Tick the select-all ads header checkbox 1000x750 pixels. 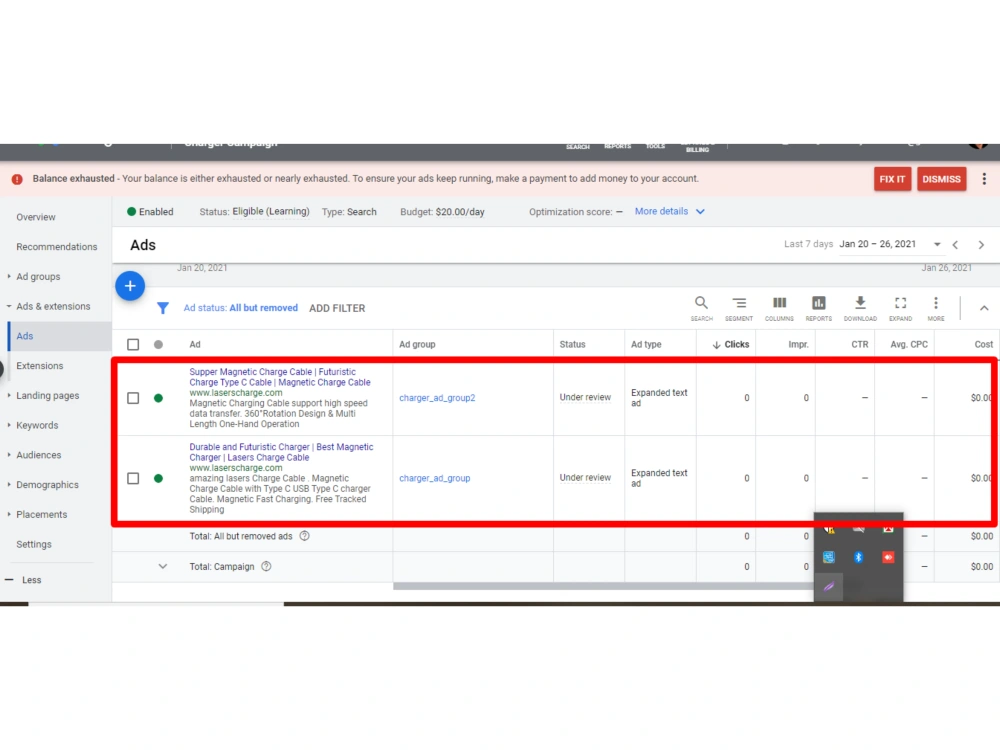pos(133,344)
